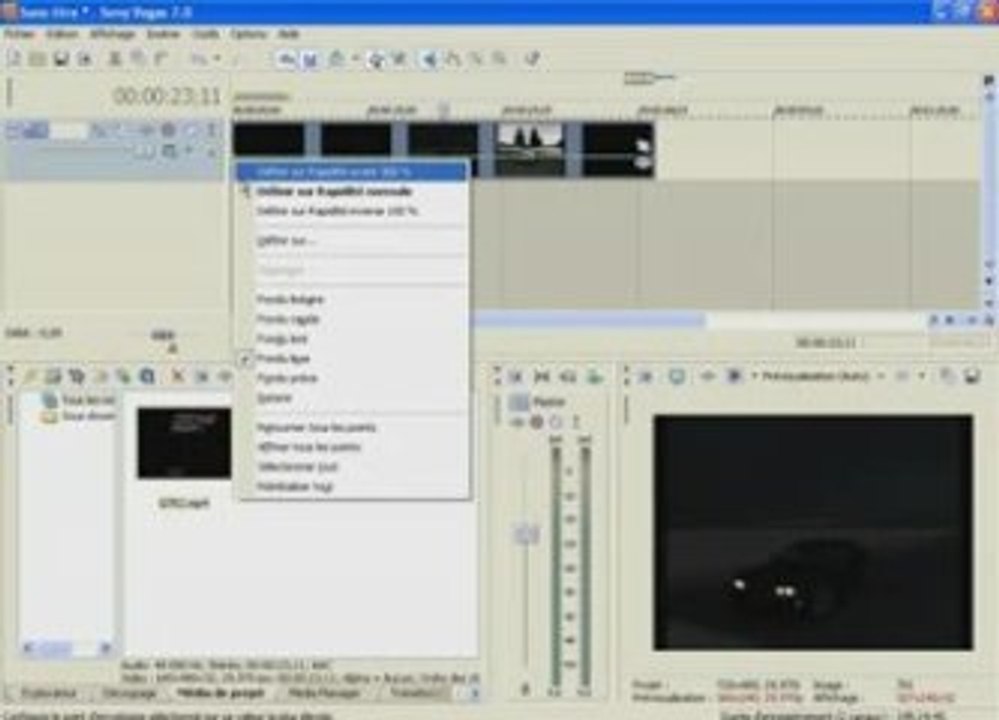The height and width of the screenshot is (720, 999).
Task: Toggle automatic crossfades in toolbar
Action: 310,59
